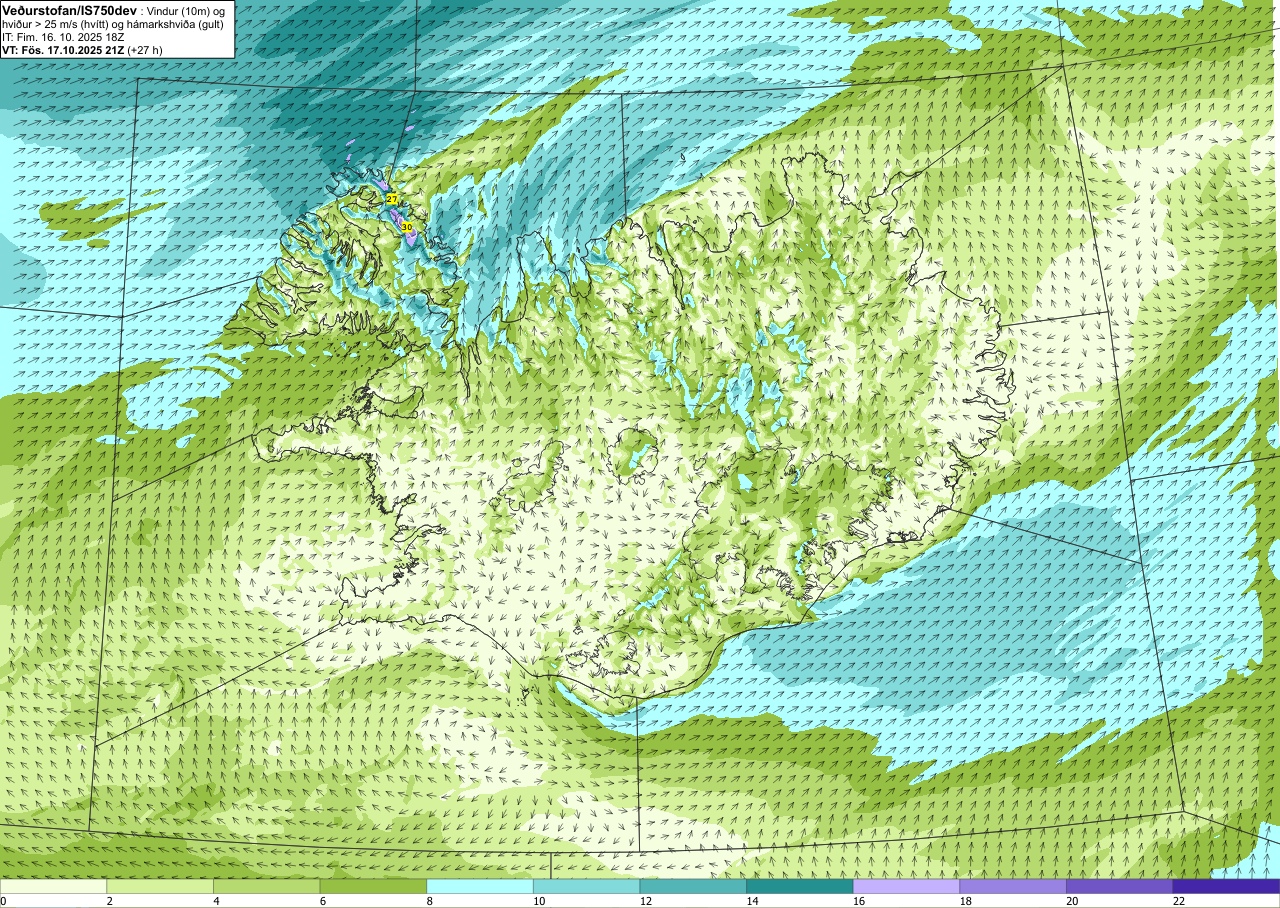The width and height of the screenshot is (1280, 908).
Task: Click the legend tick label "12"
Action: point(645,901)
